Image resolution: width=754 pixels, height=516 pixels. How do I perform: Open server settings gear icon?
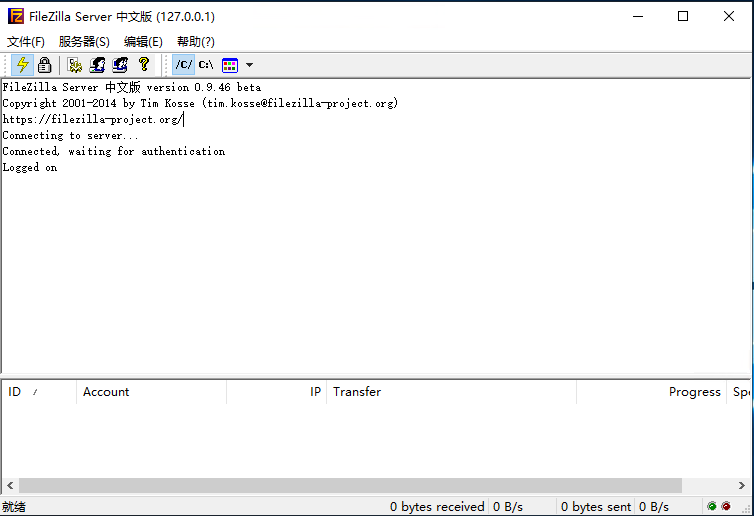point(75,65)
